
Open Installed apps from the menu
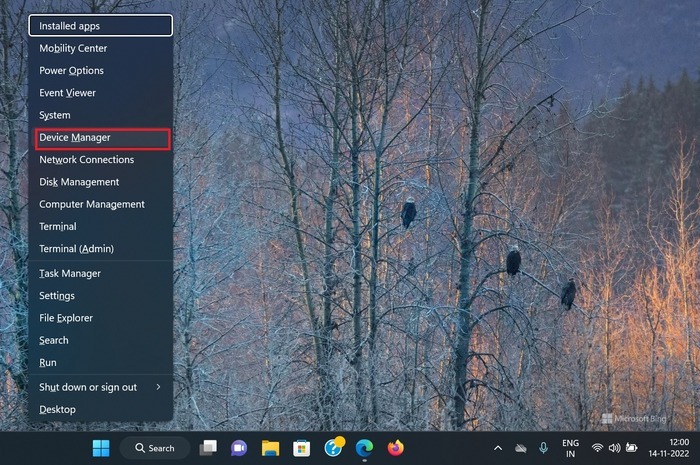click(x=100, y=25)
